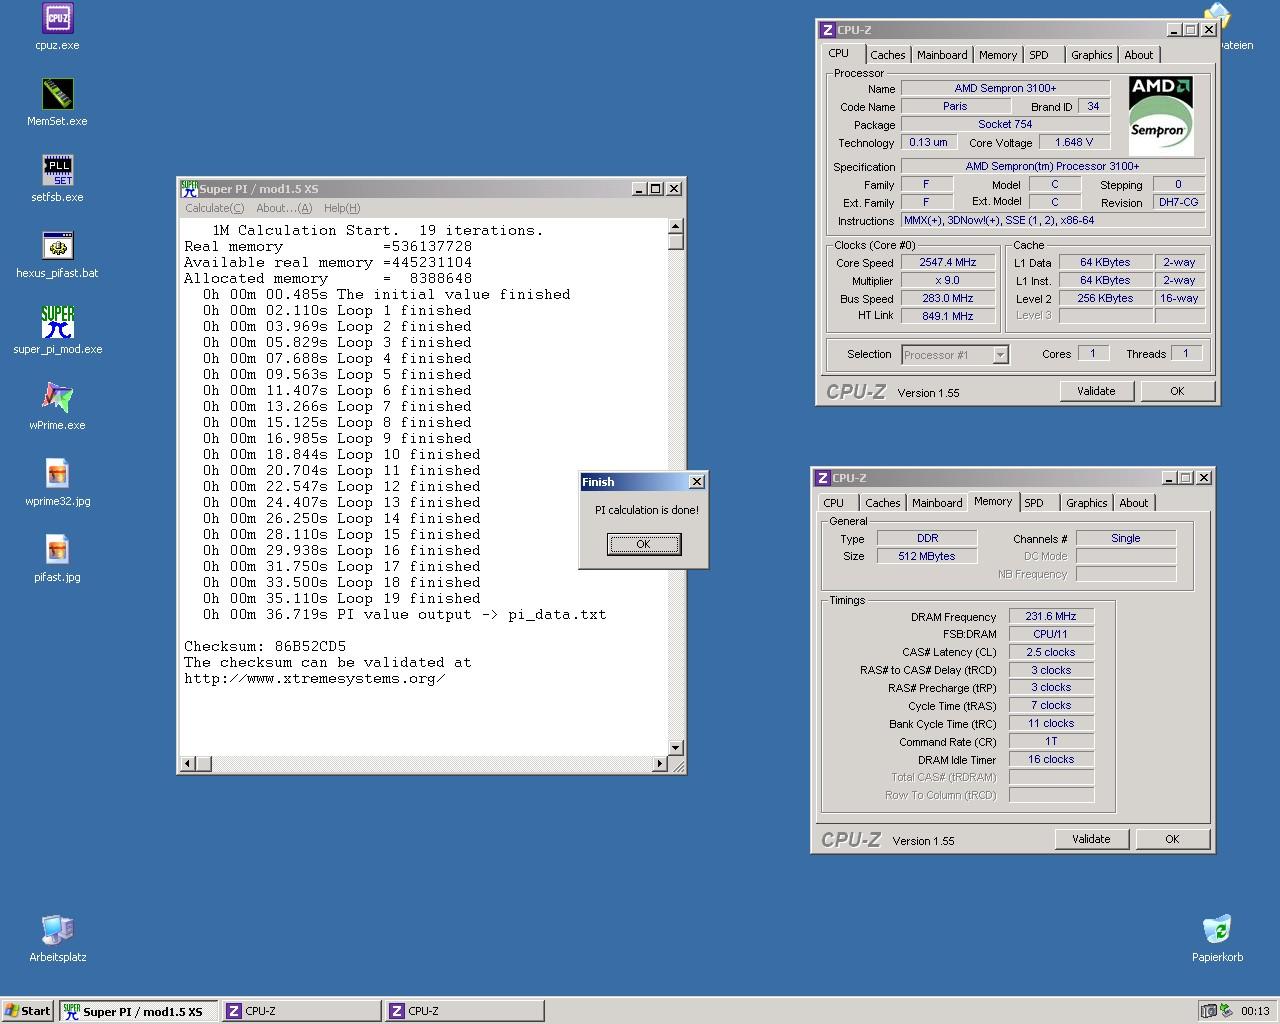The width and height of the screenshot is (1280, 1024).
Task: Click the system tray icons in taskbar
Action: click(x=1218, y=1011)
